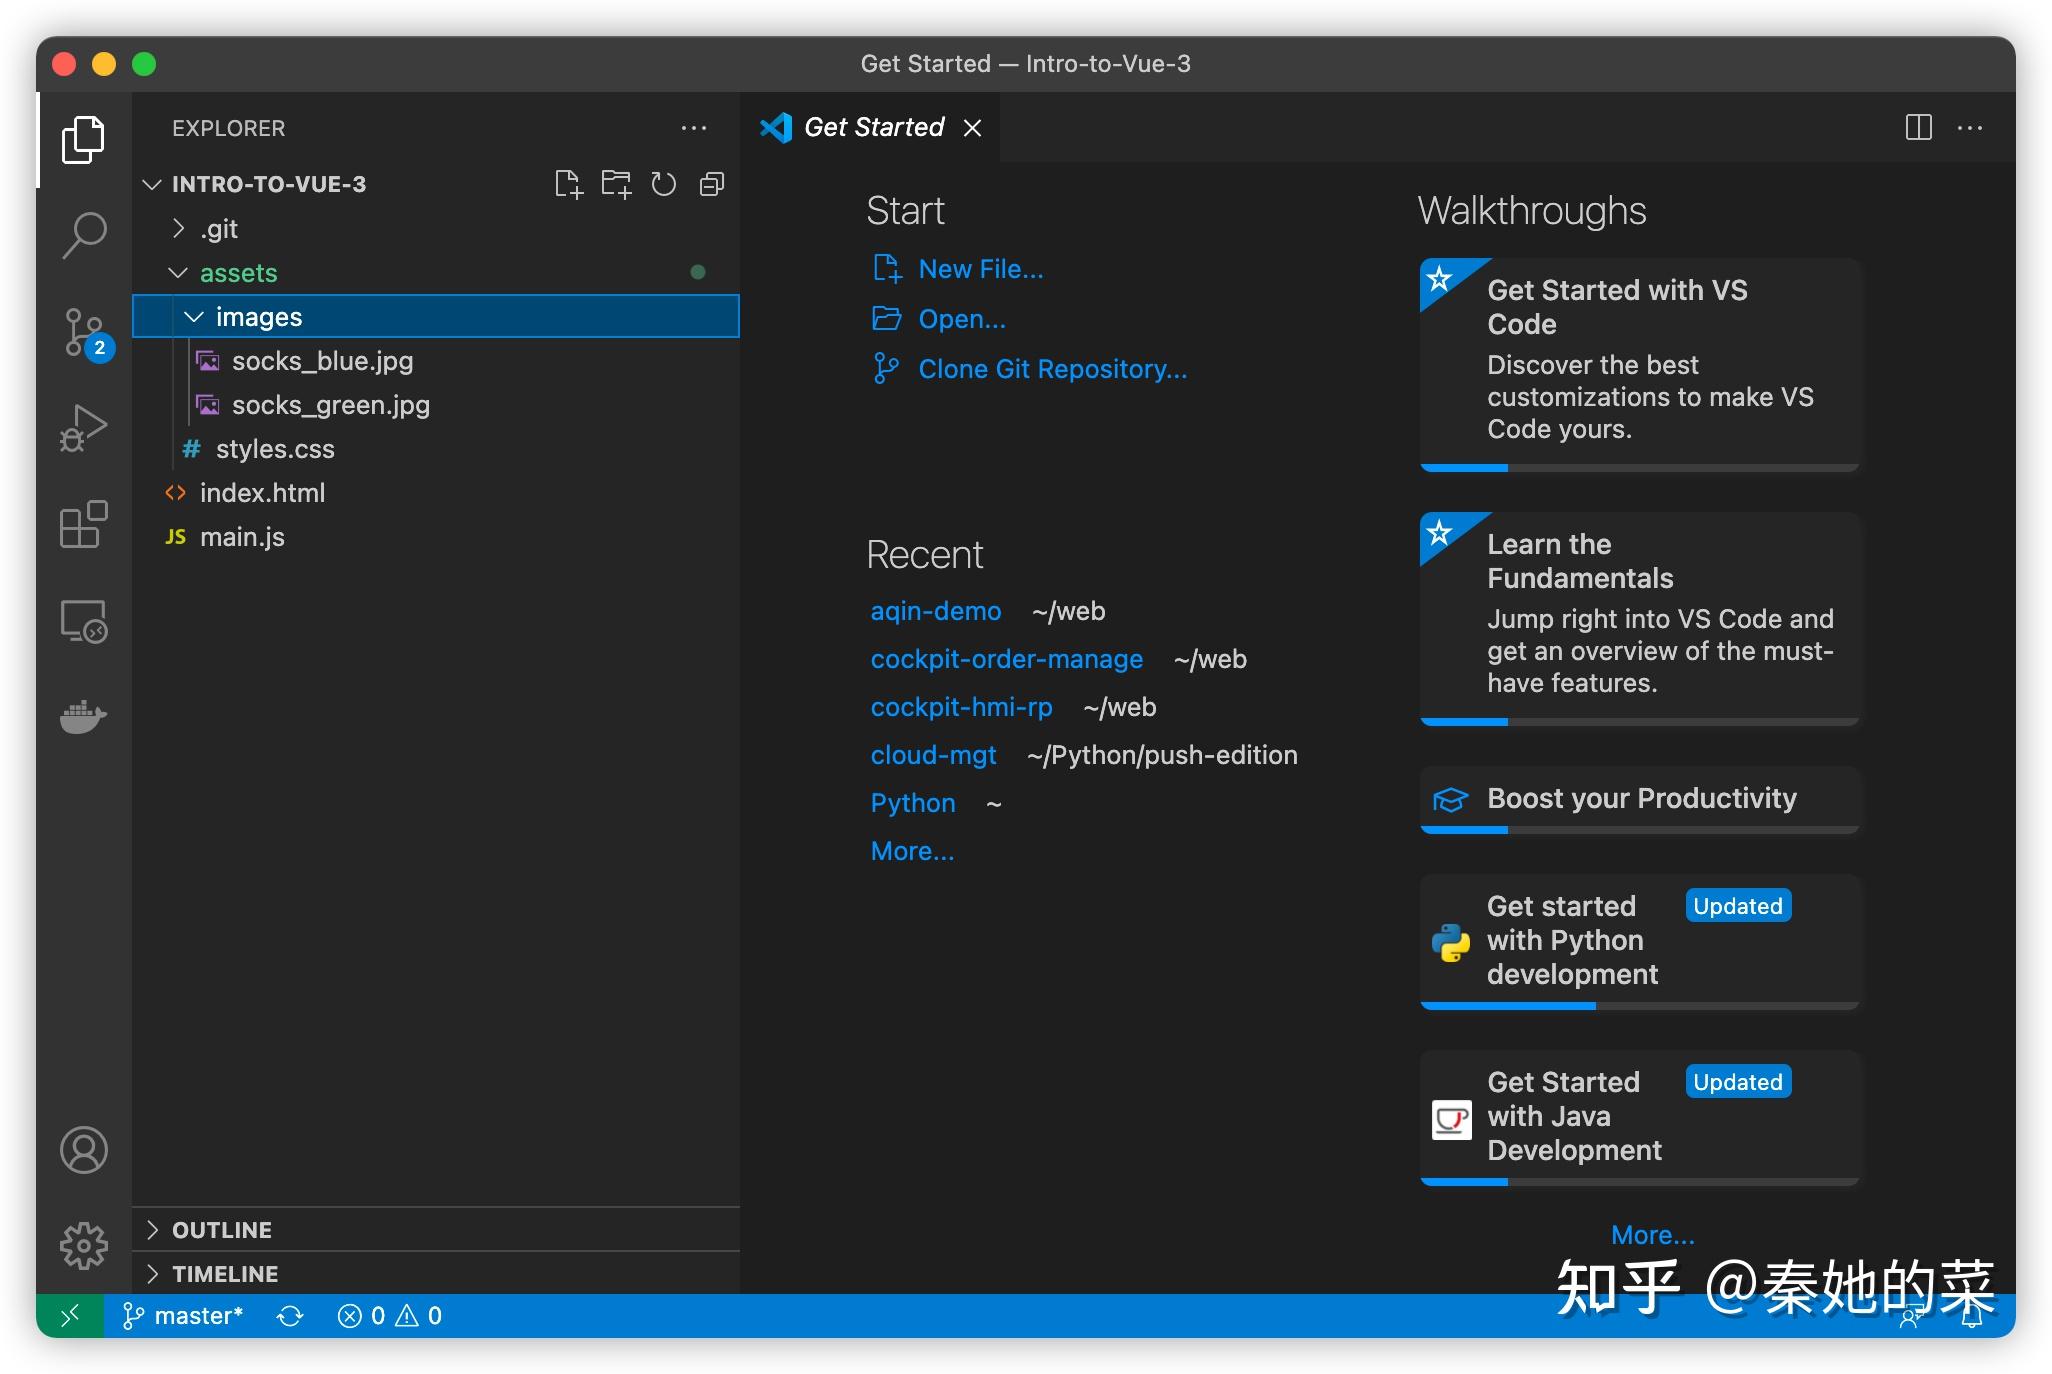The height and width of the screenshot is (1374, 2052).
Task: Open the Run and Debug panel
Action: (84, 428)
